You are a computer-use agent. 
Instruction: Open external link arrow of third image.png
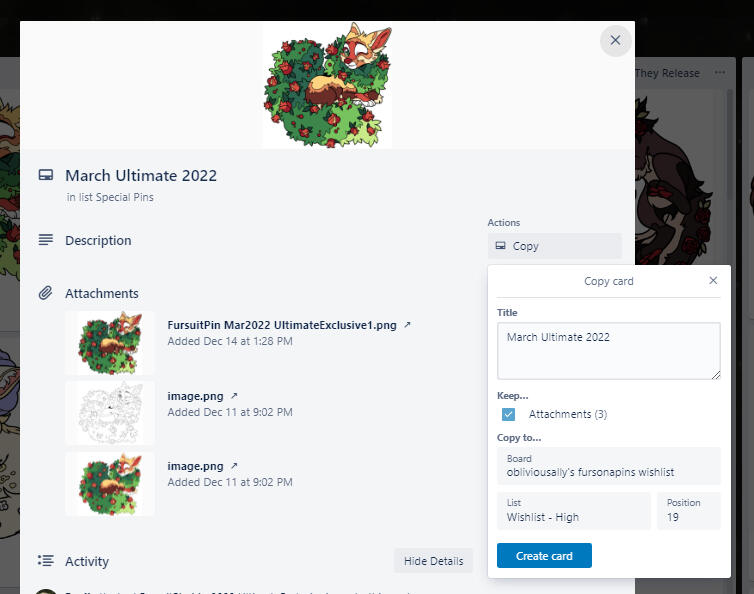tap(234, 466)
